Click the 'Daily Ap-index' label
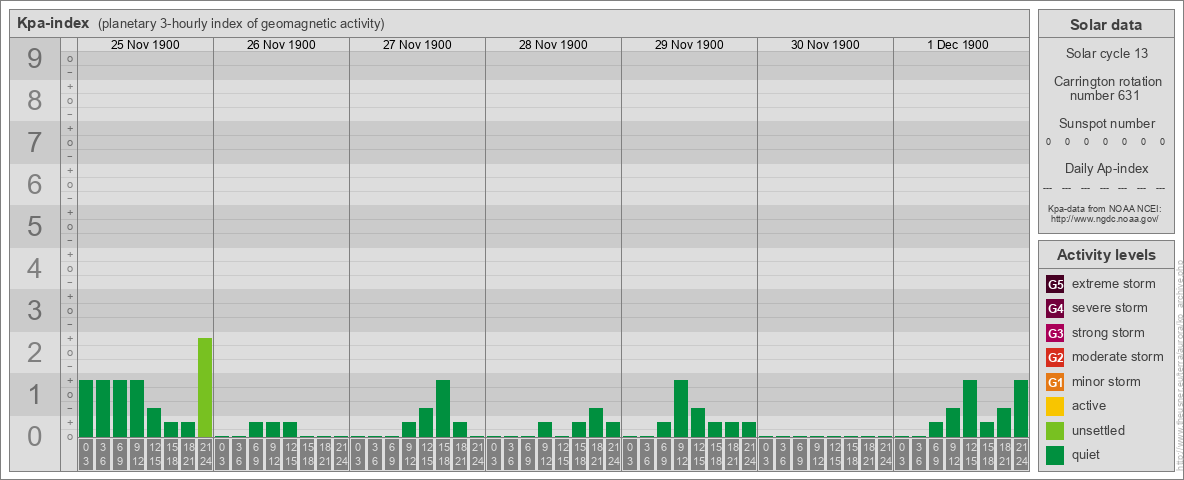Image resolution: width=1184 pixels, height=480 pixels. (x=1106, y=168)
